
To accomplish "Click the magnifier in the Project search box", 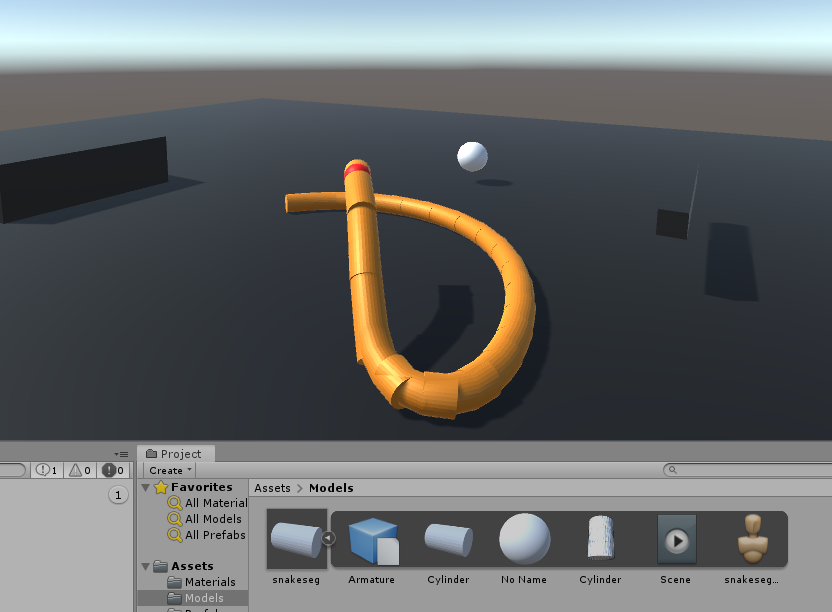I will (x=672, y=470).
